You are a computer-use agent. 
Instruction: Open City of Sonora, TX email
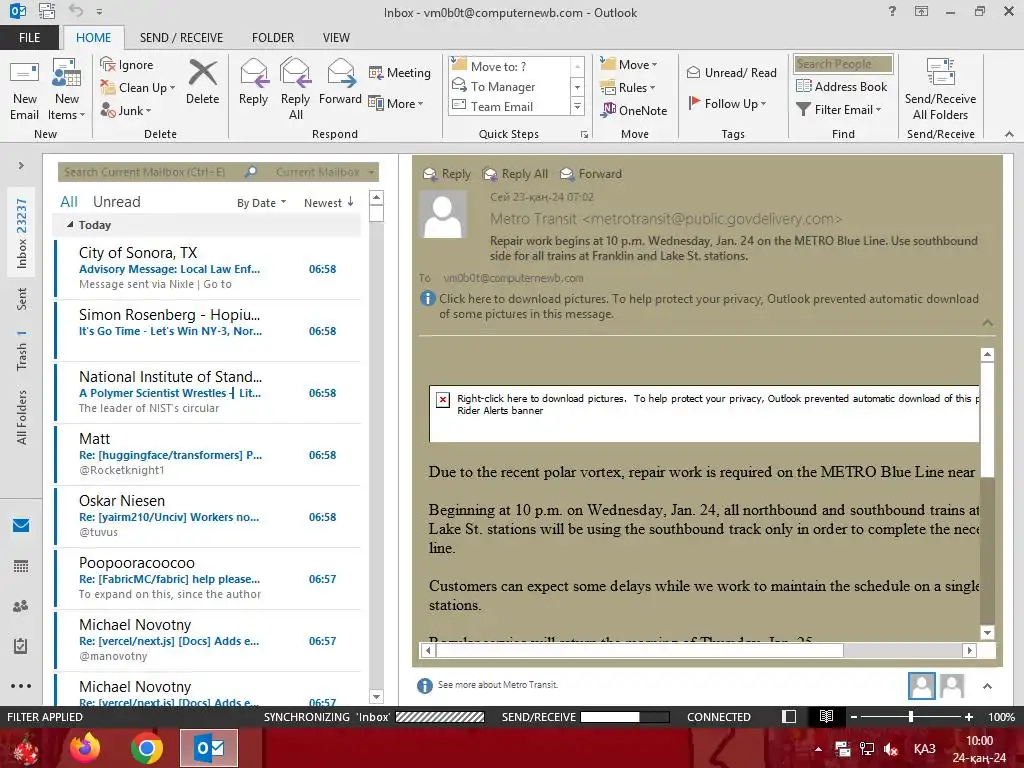(x=208, y=268)
